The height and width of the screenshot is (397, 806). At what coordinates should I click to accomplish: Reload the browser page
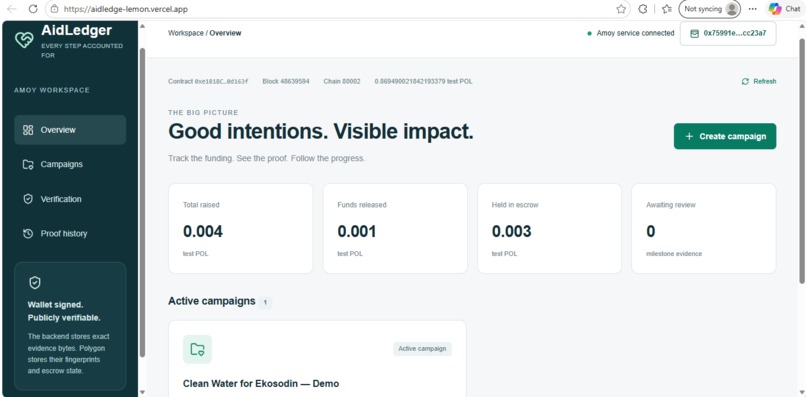pos(33,9)
